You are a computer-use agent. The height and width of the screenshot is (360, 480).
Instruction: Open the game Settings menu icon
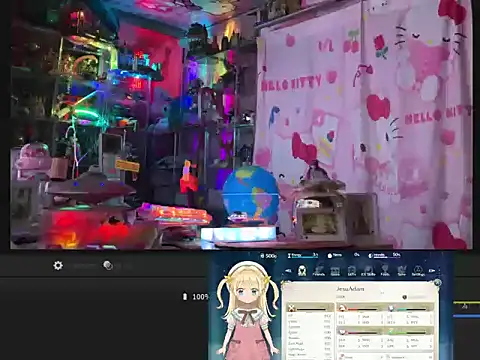pyautogui.click(x=418, y=271)
